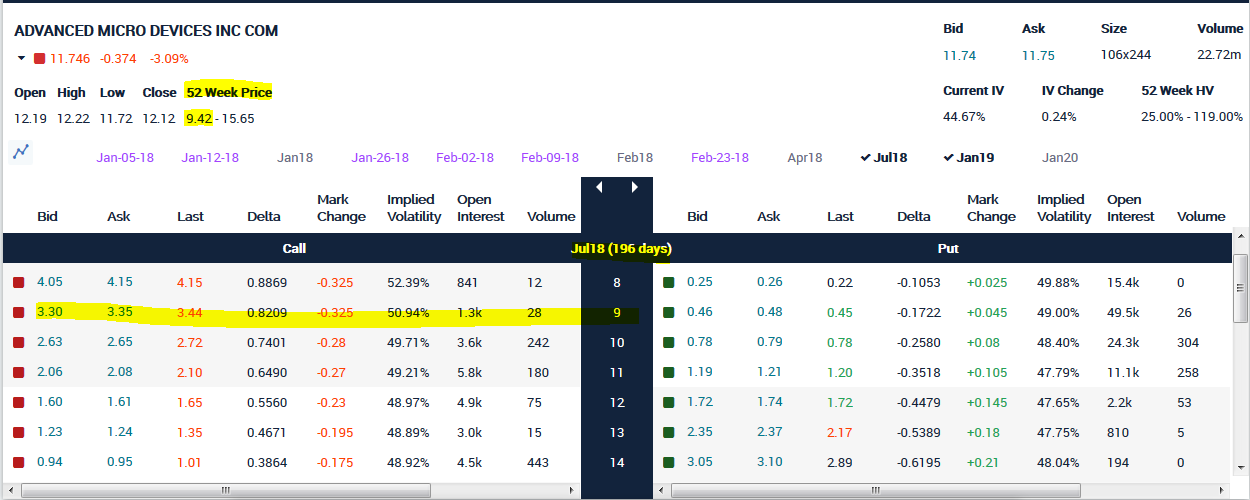Select the Feb-02-18 expiration

(x=465, y=158)
